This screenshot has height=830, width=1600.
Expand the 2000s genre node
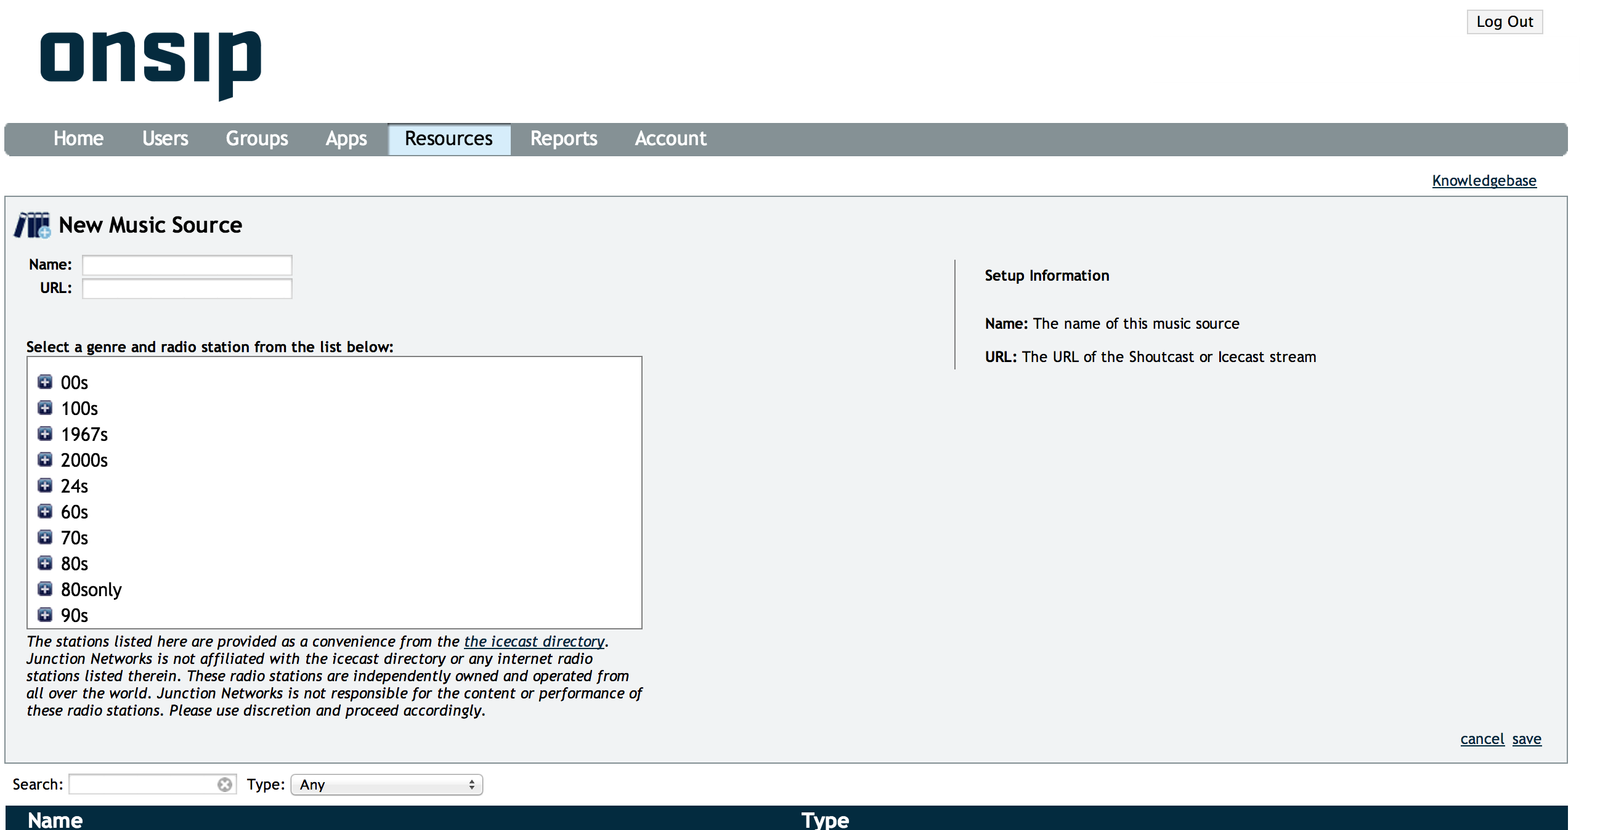(45, 460)
